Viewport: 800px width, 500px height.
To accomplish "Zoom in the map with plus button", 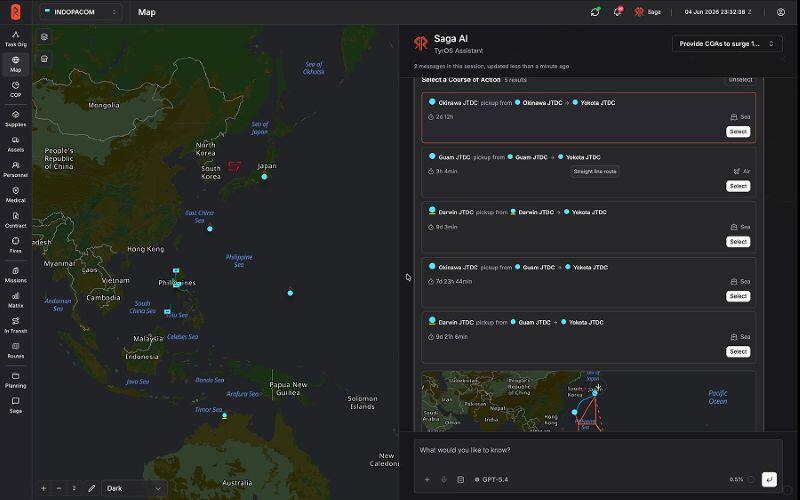I will click(44, 488).
